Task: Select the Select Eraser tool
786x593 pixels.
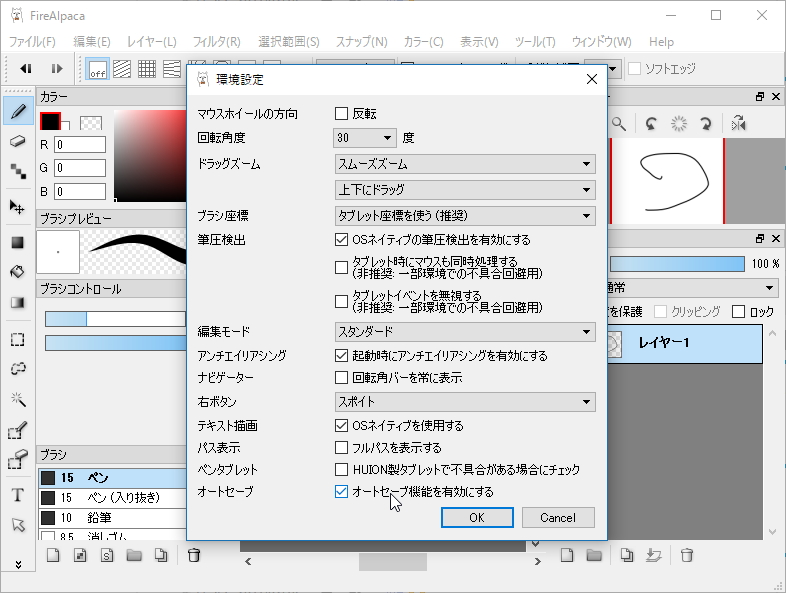Action: 18,459
